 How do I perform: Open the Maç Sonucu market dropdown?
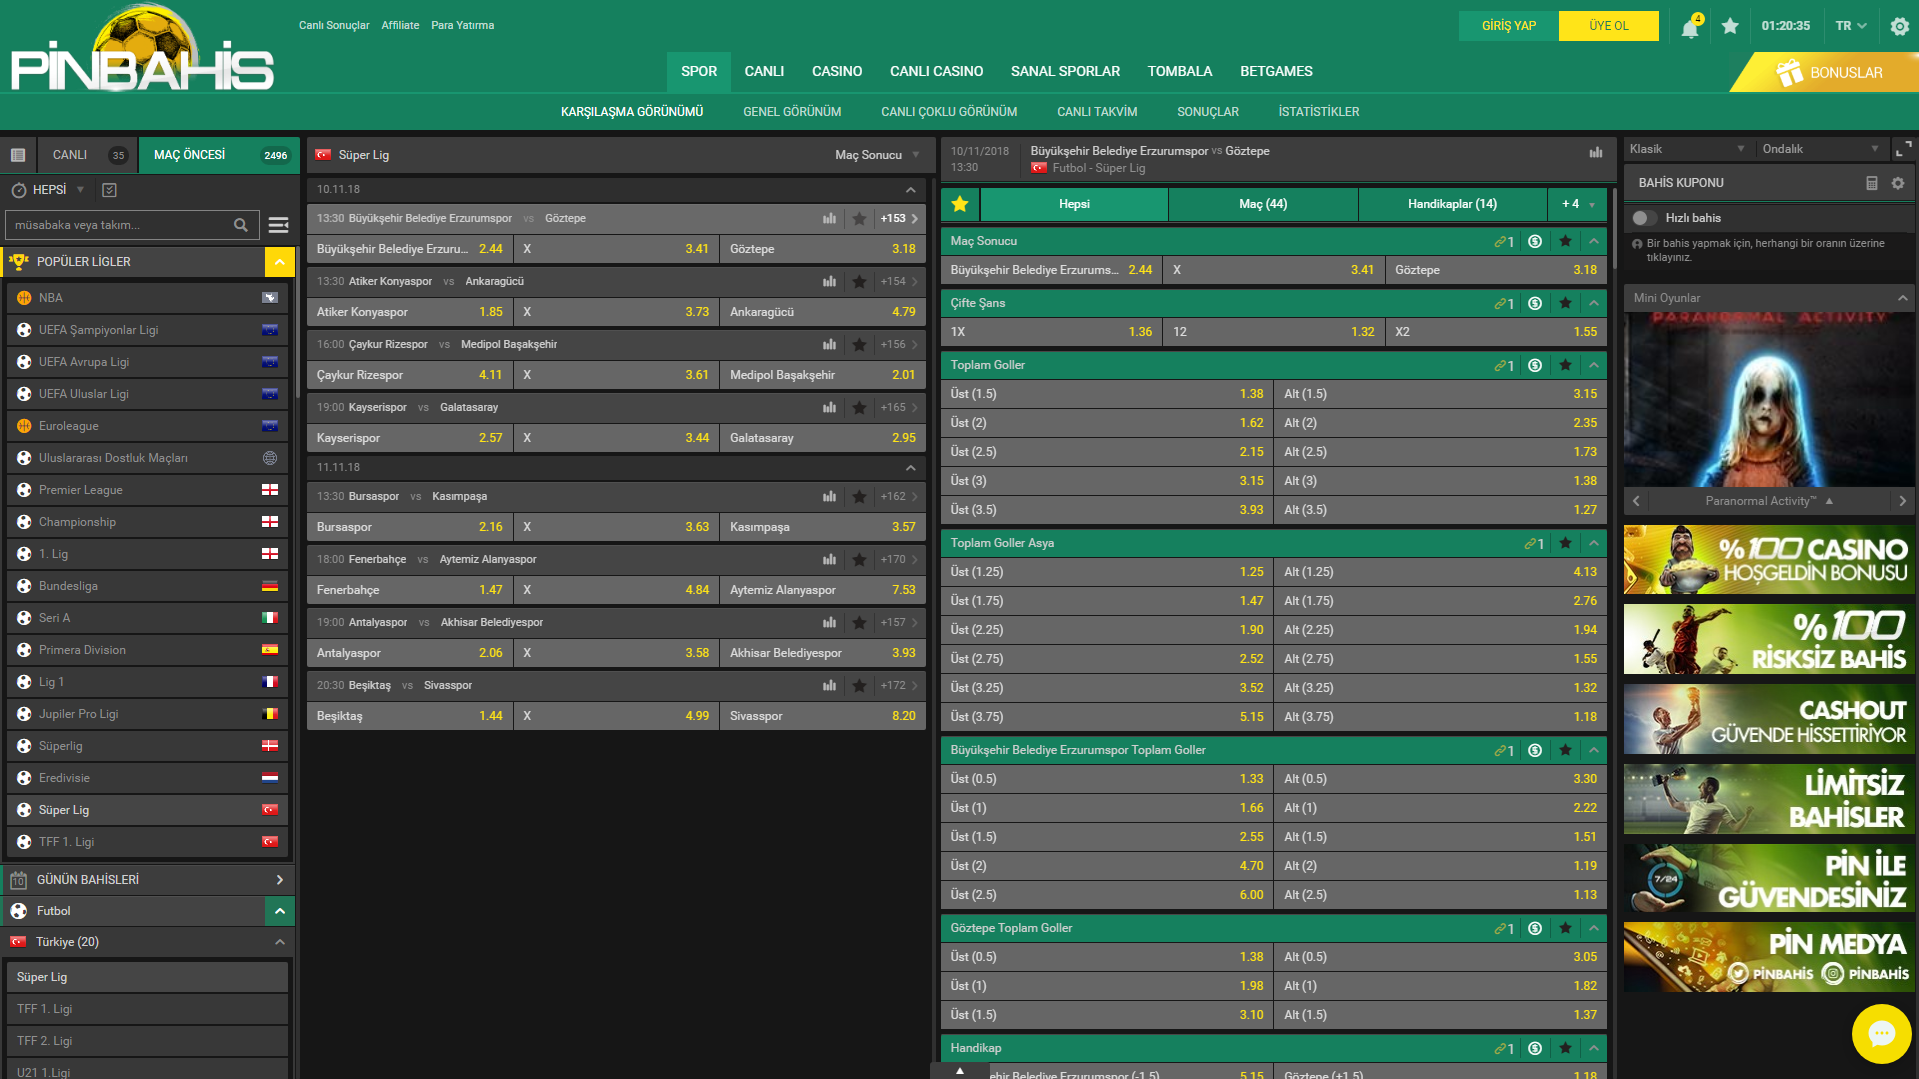click(x=877, y=155)
